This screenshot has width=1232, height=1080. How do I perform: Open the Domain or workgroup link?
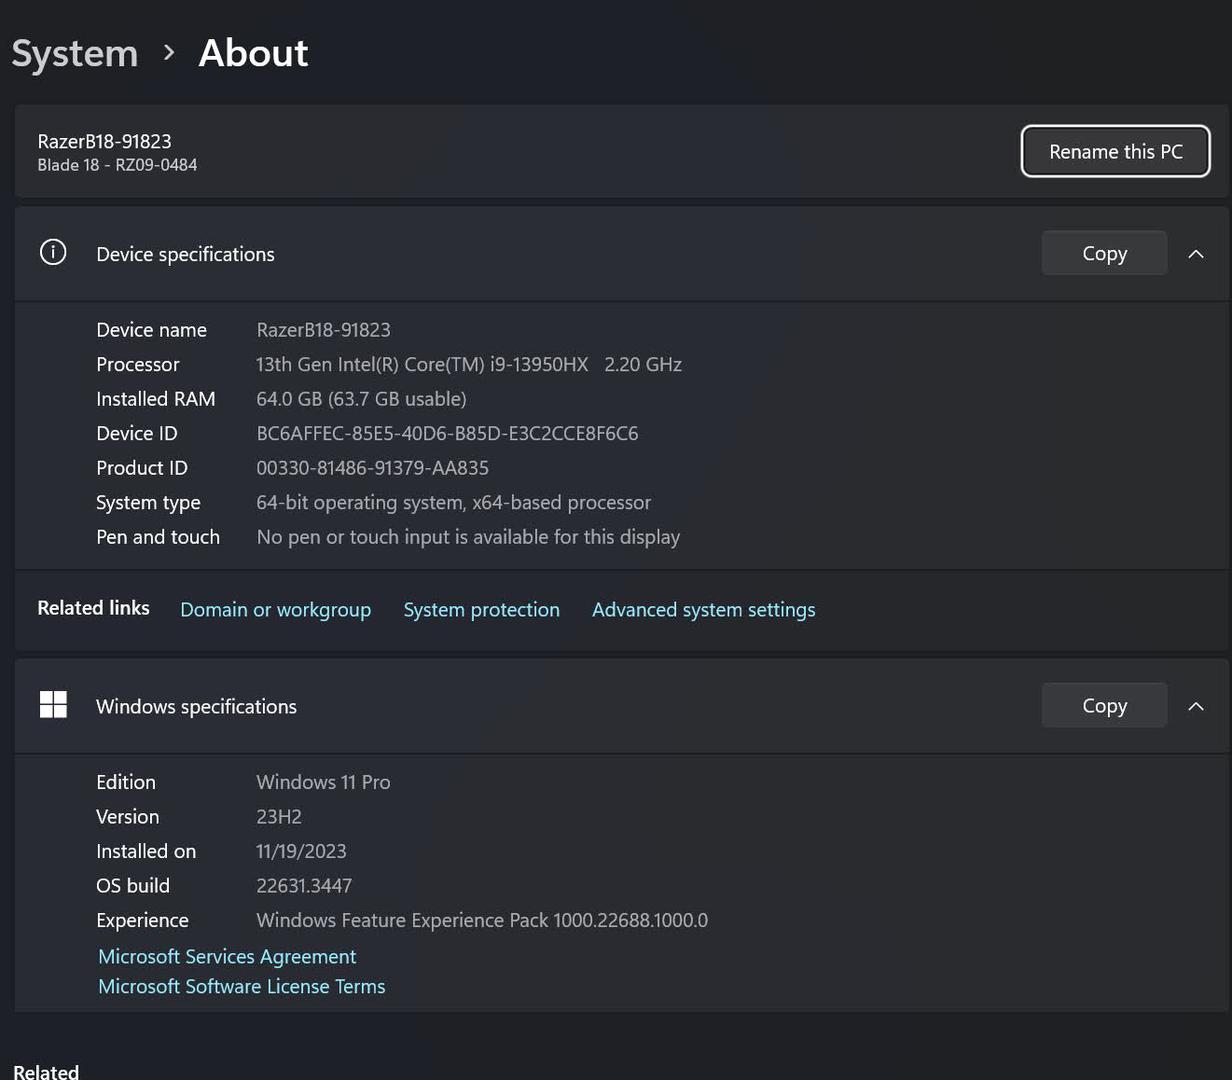coord(275,609)
